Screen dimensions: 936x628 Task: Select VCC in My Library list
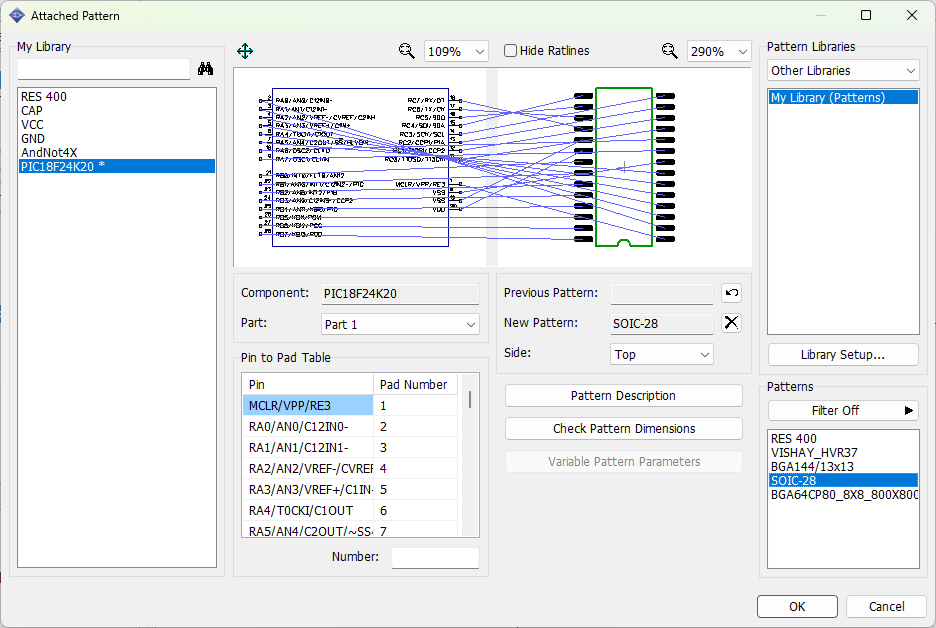[117, 125]
